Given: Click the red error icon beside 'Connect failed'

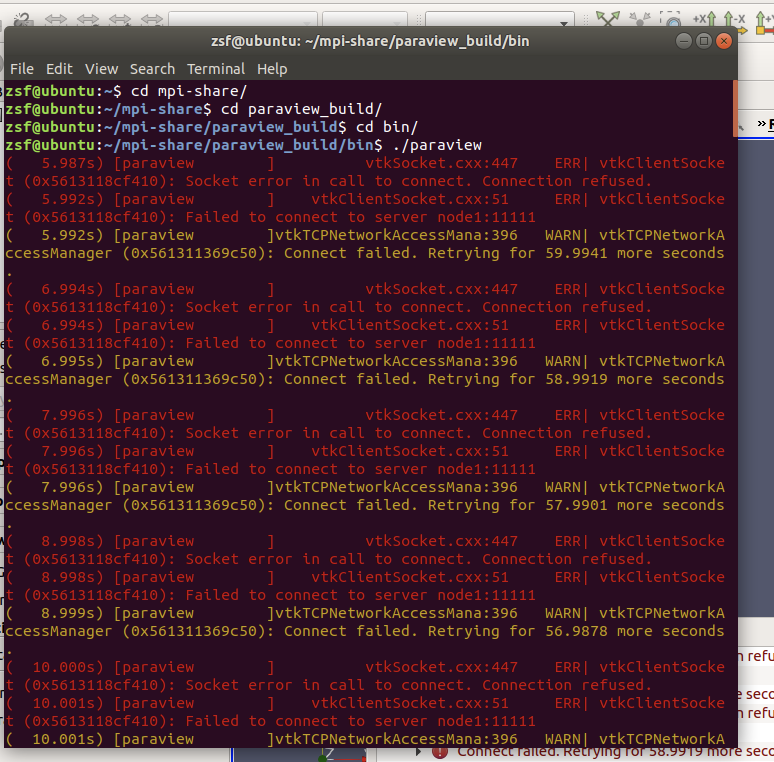Looking at the screenshot, I should click(439, 752).
